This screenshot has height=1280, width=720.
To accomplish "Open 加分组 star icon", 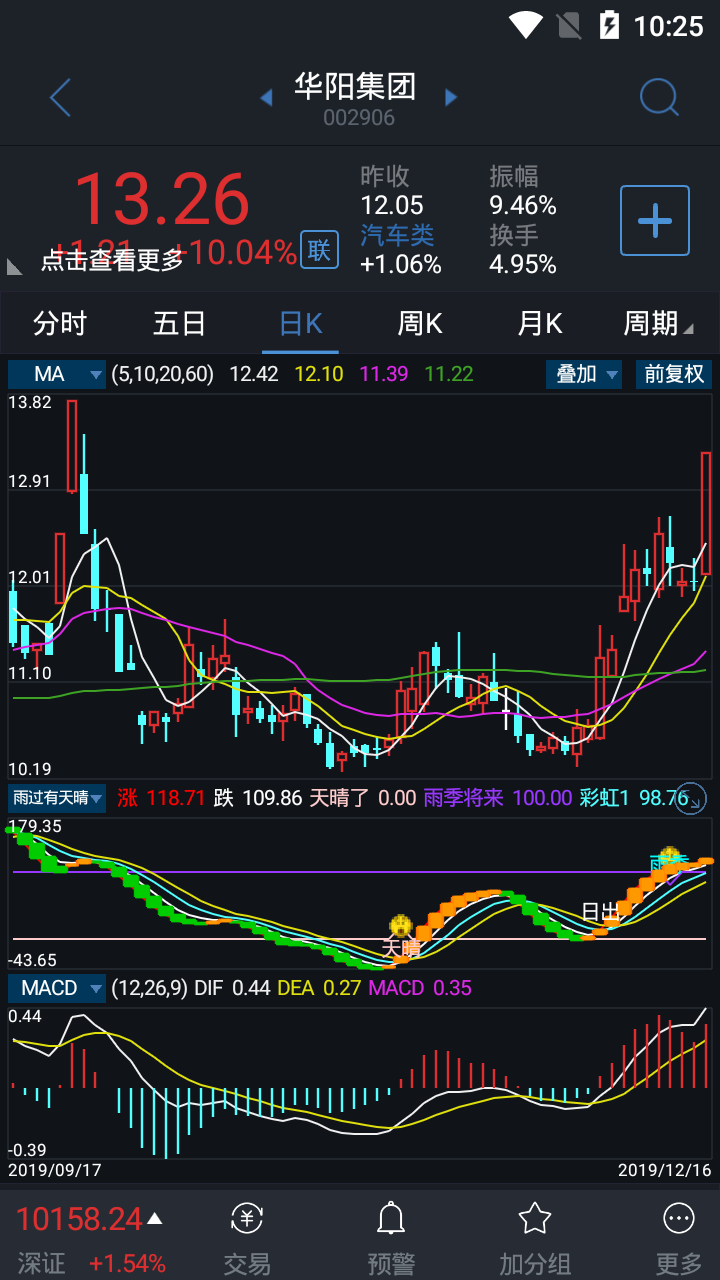I will click(x=535, y=1219).
